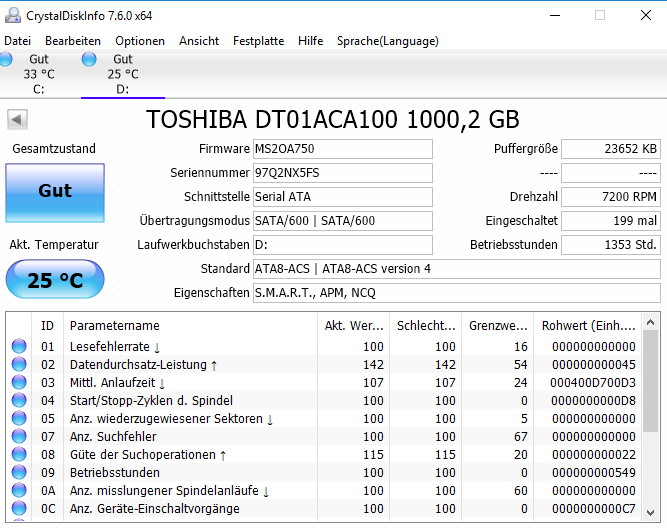
Task: Open the Bearbeiten menu
Action: [73, 41]
